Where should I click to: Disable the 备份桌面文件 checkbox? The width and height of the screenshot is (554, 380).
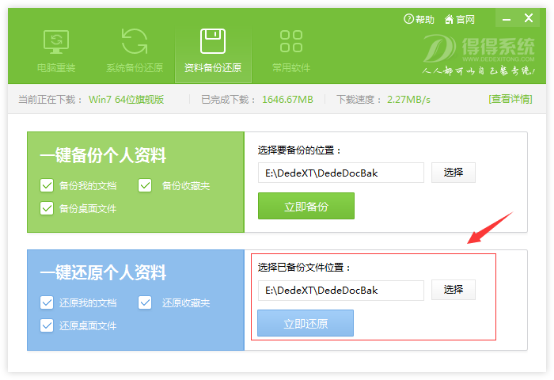coord(47,208)
